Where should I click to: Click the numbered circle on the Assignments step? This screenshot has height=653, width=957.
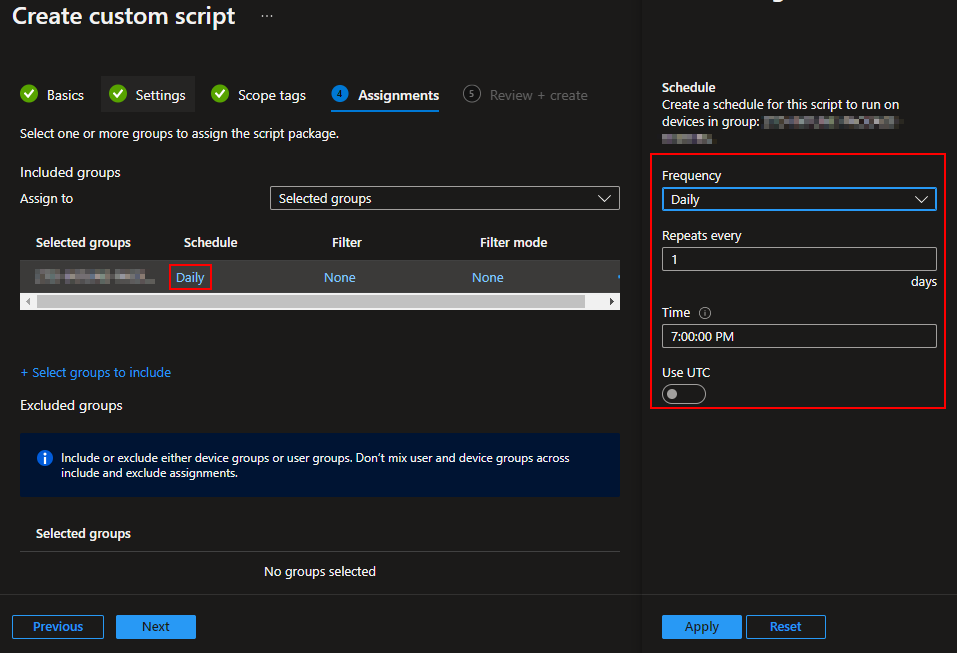[339, 95]
